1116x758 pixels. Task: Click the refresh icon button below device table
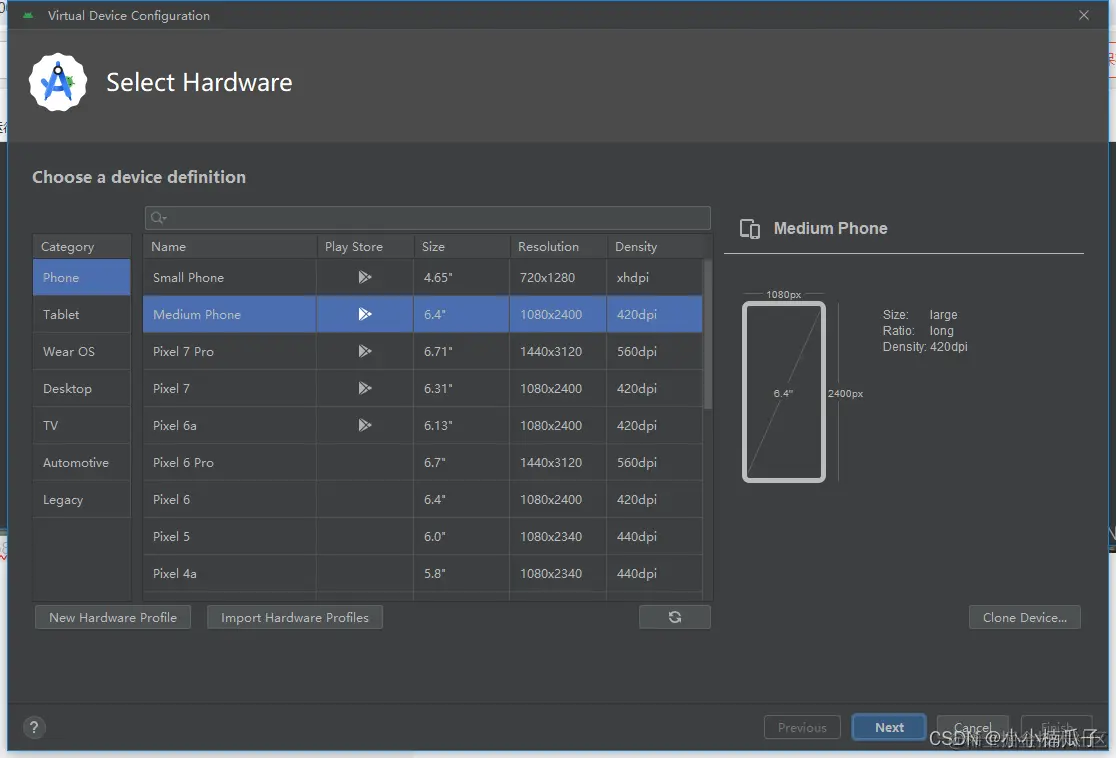pos(675,617)
